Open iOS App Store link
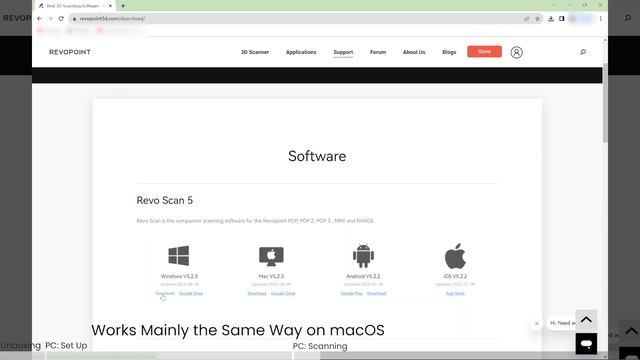This screenshot has width=640, height=360. (455, 293)
